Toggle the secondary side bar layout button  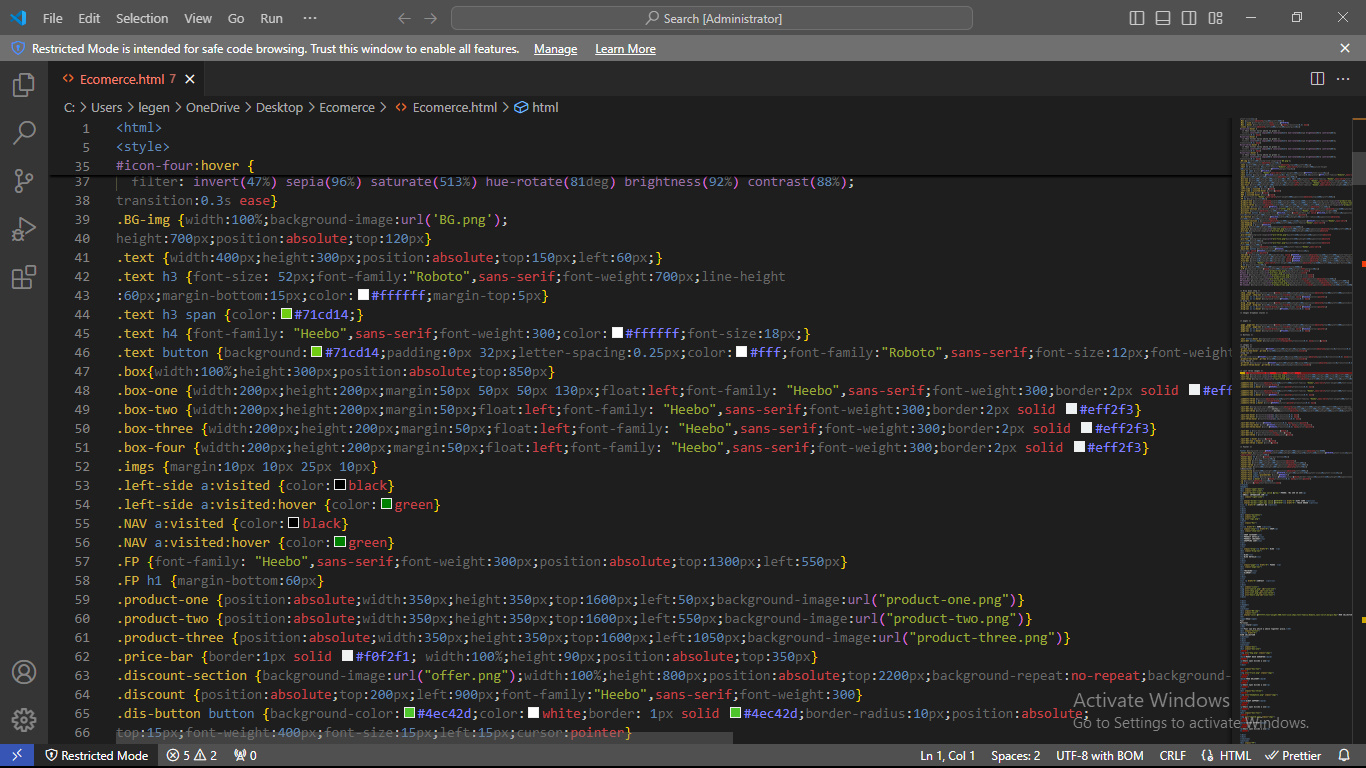click(1189, 18)
